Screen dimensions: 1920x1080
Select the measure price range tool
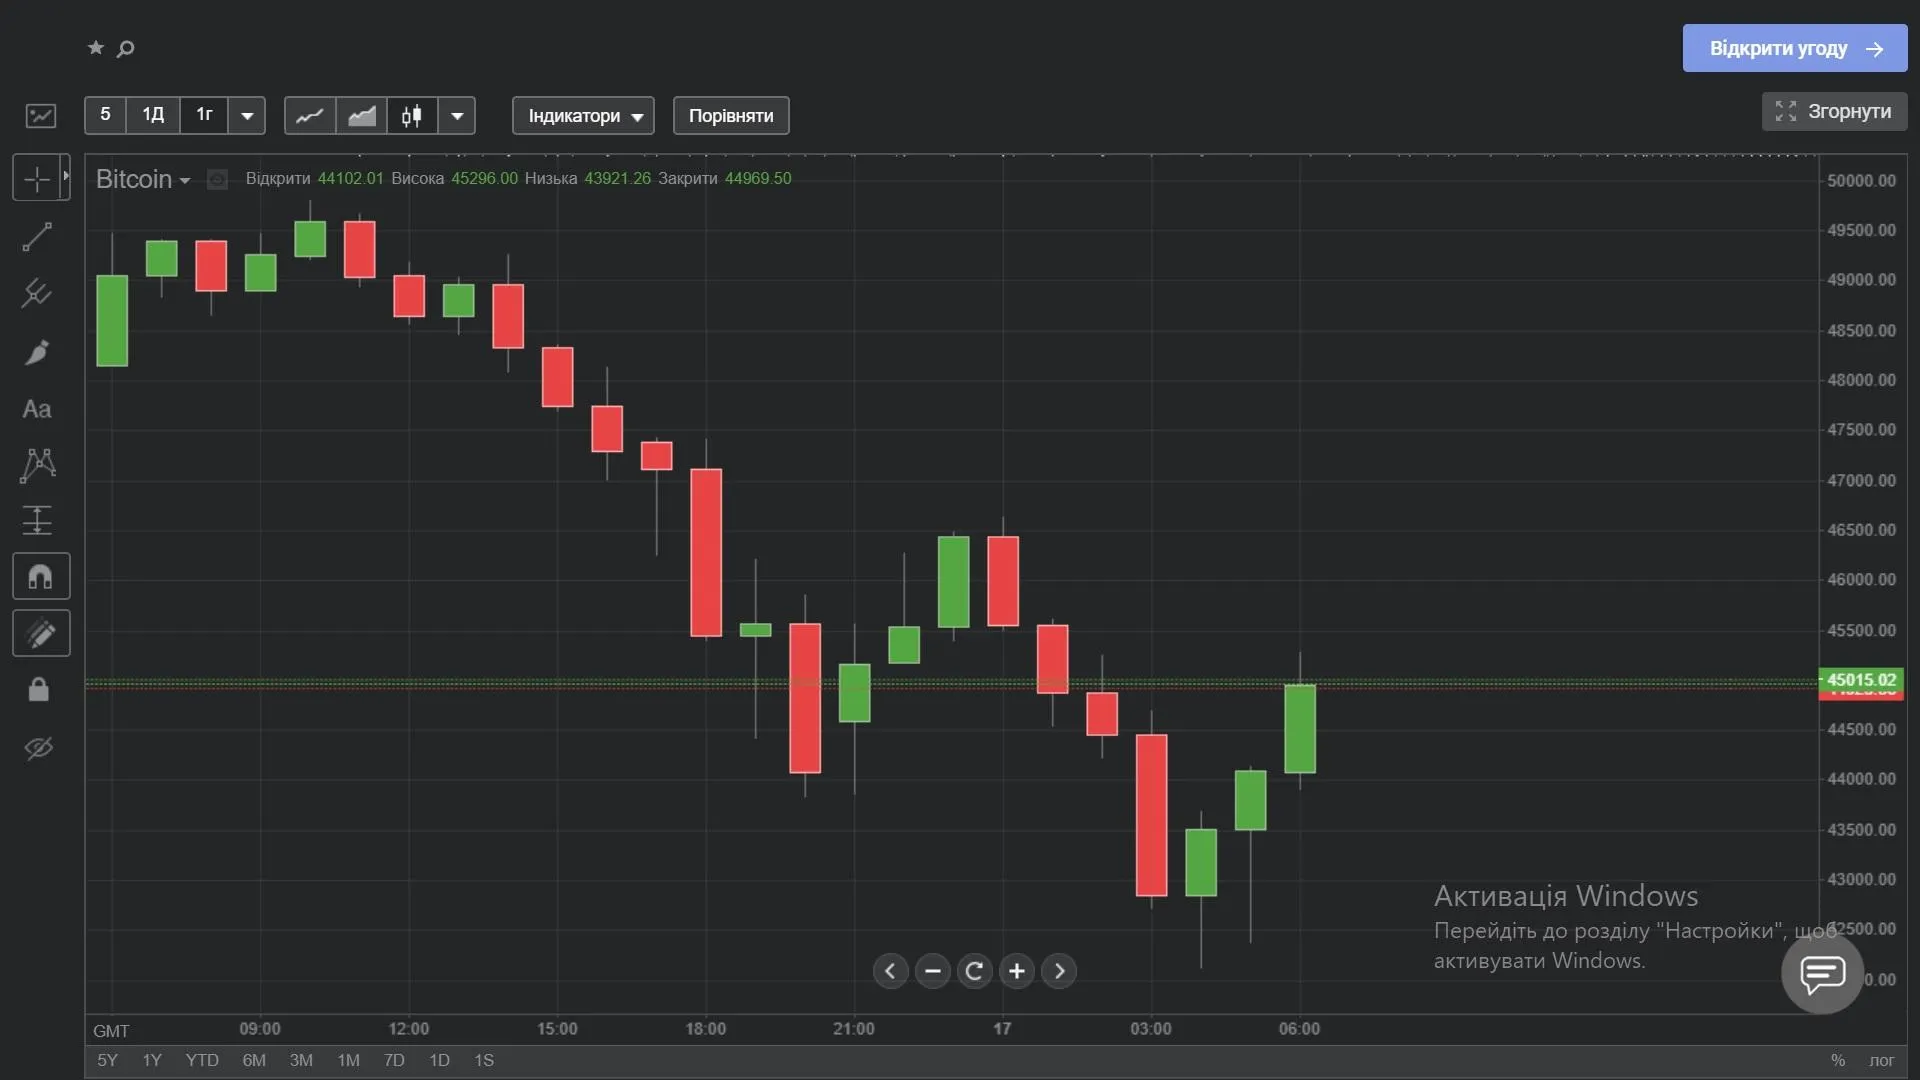pos(37,520)
